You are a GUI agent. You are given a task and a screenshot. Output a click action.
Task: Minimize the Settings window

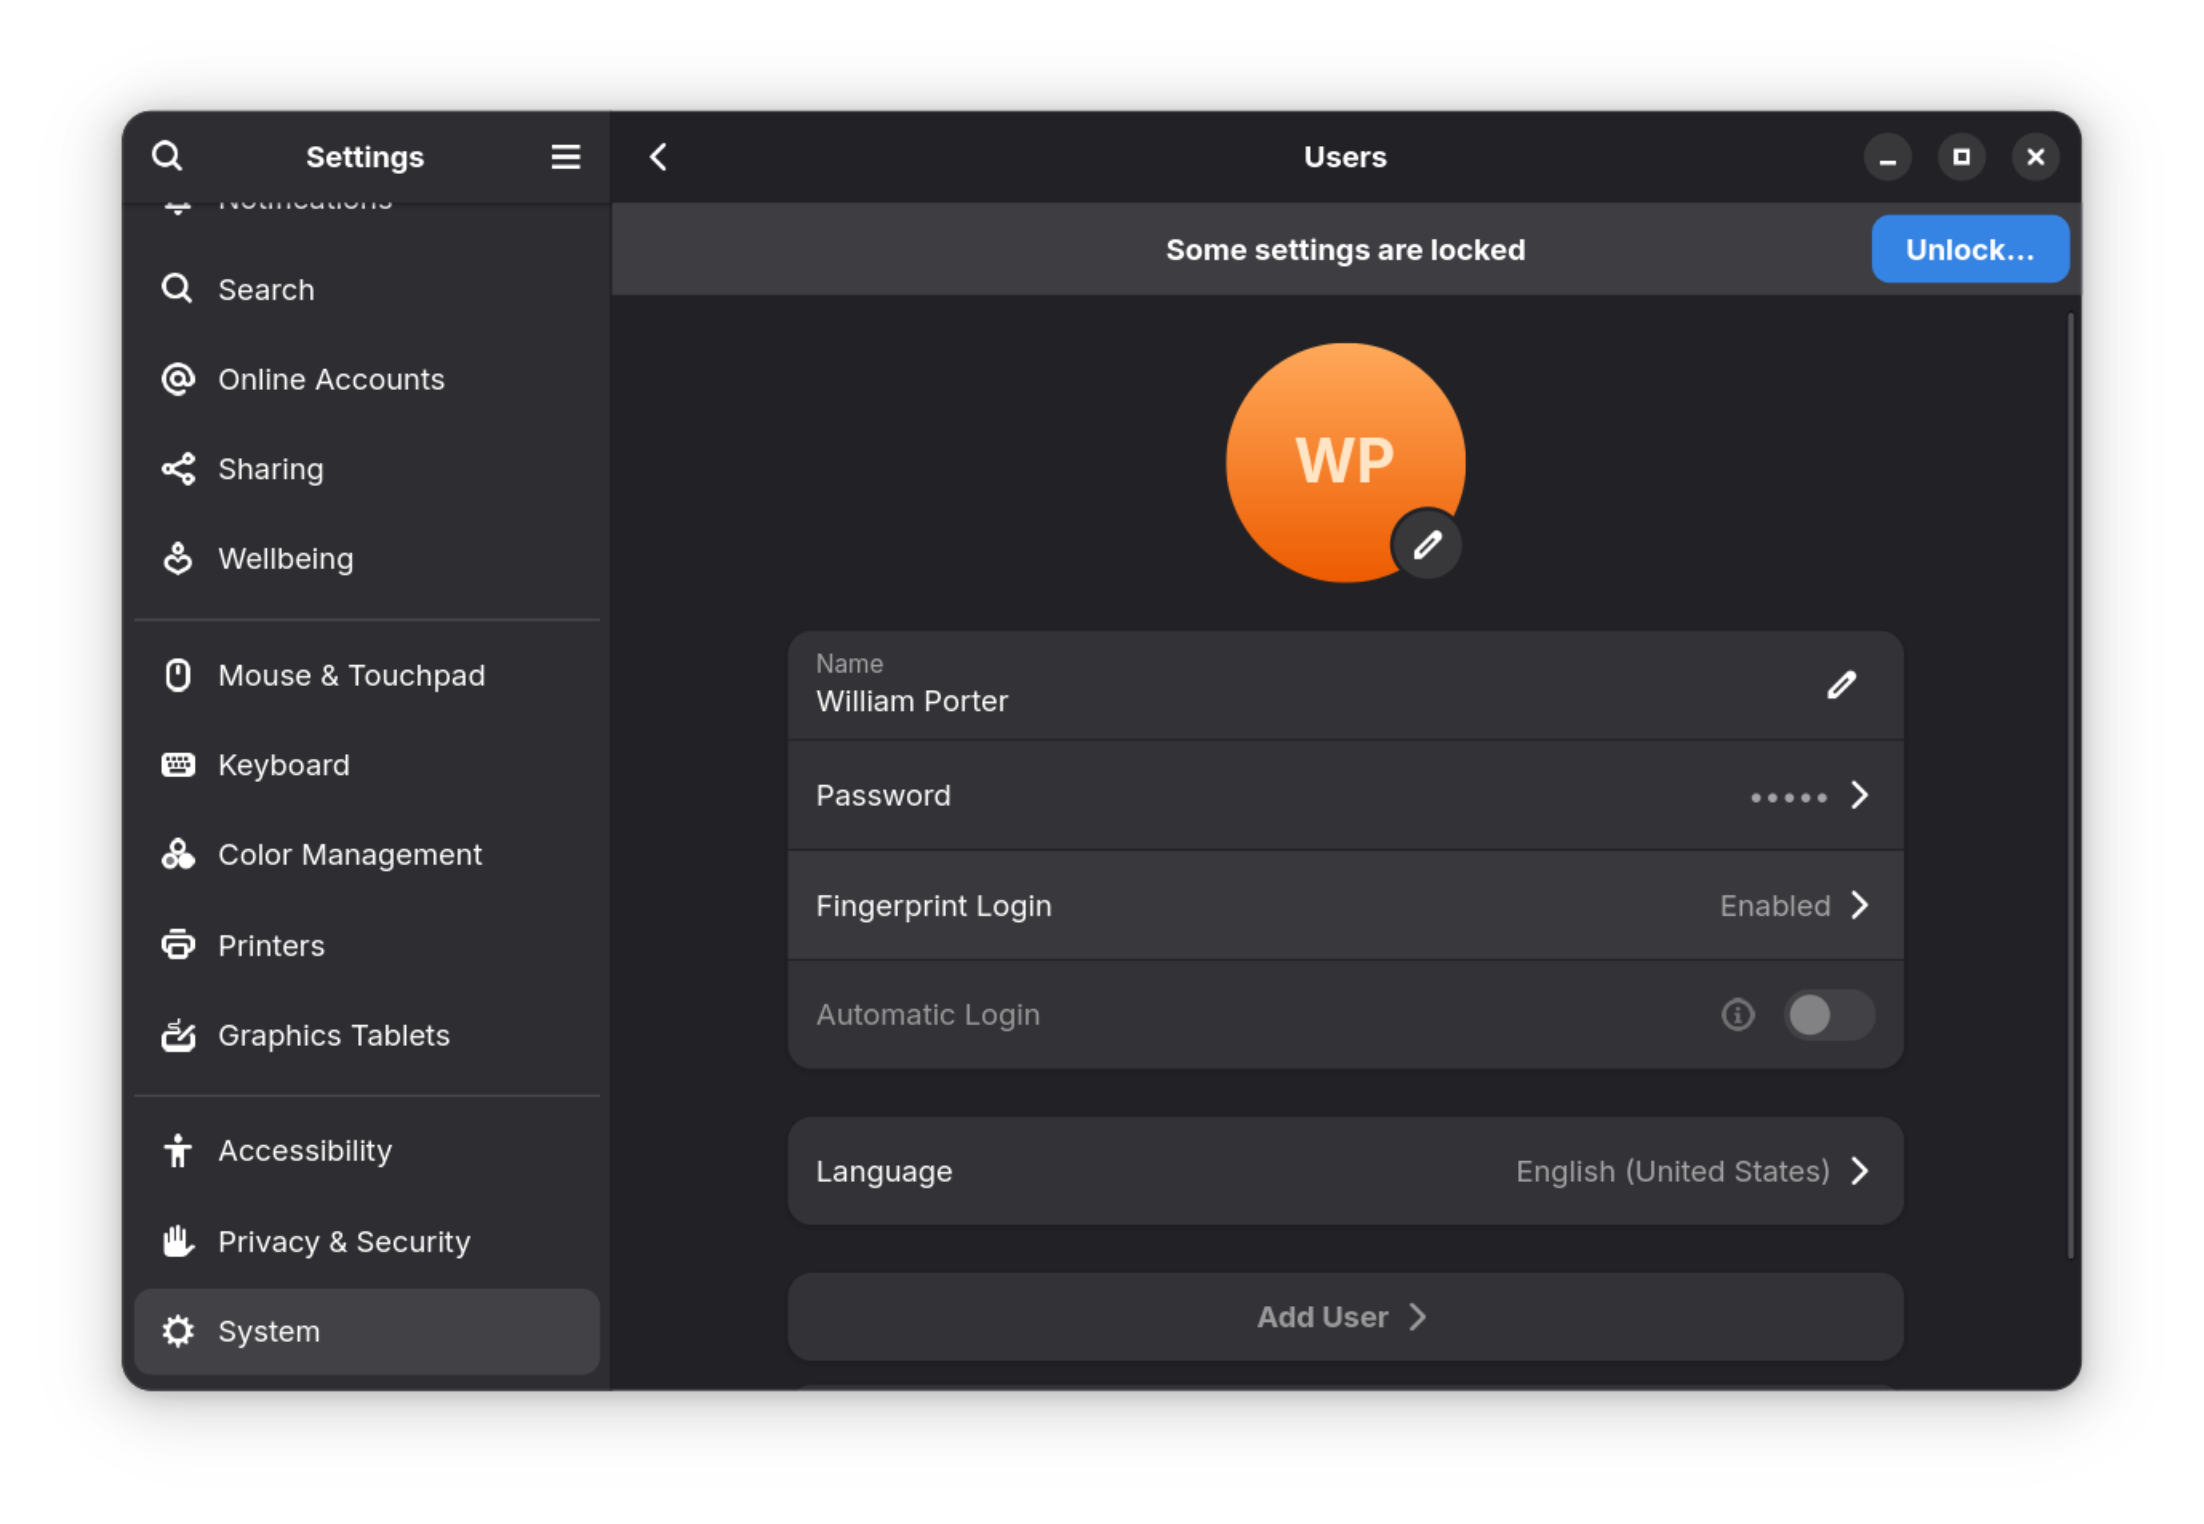click(1887, 157)
